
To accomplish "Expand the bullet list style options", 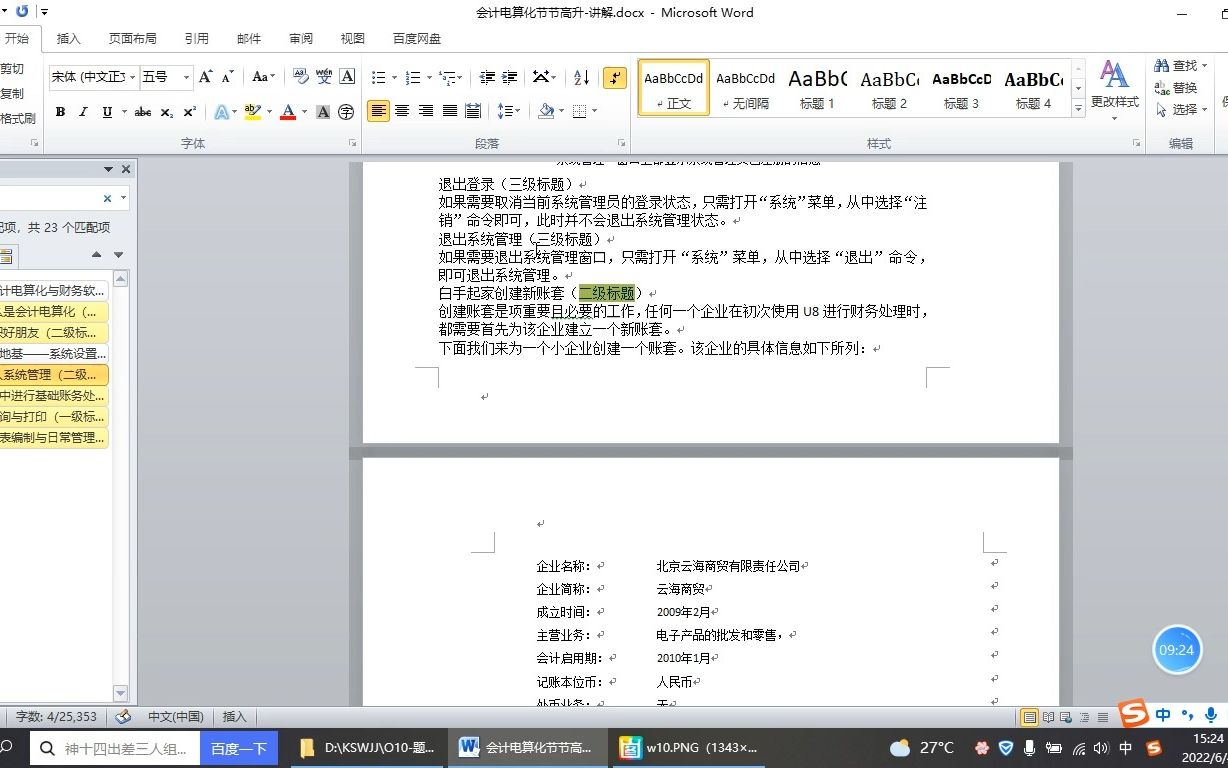I will [x=394, y=76].
